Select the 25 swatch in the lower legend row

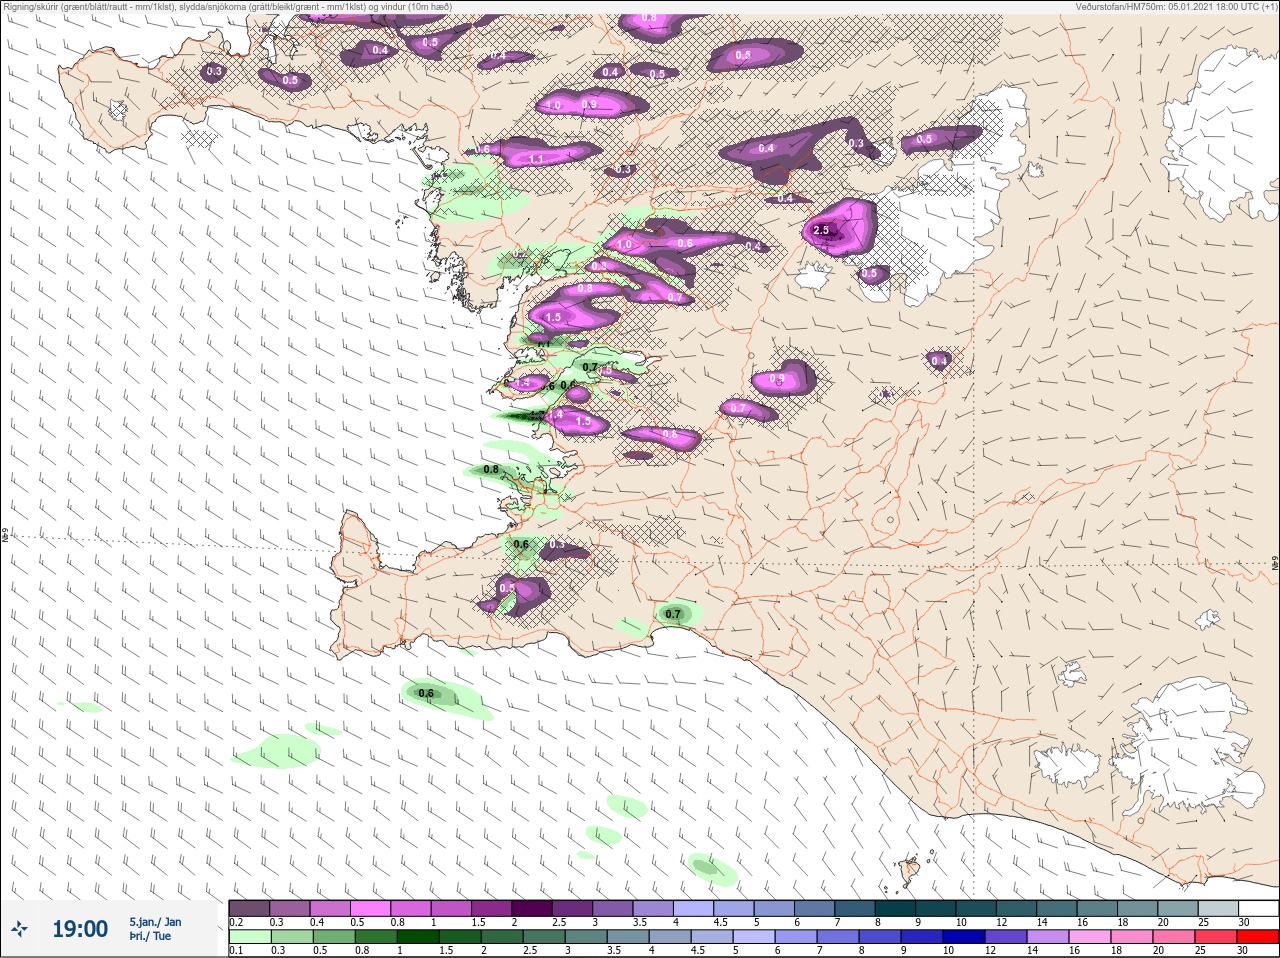[x=1218, y=937]
